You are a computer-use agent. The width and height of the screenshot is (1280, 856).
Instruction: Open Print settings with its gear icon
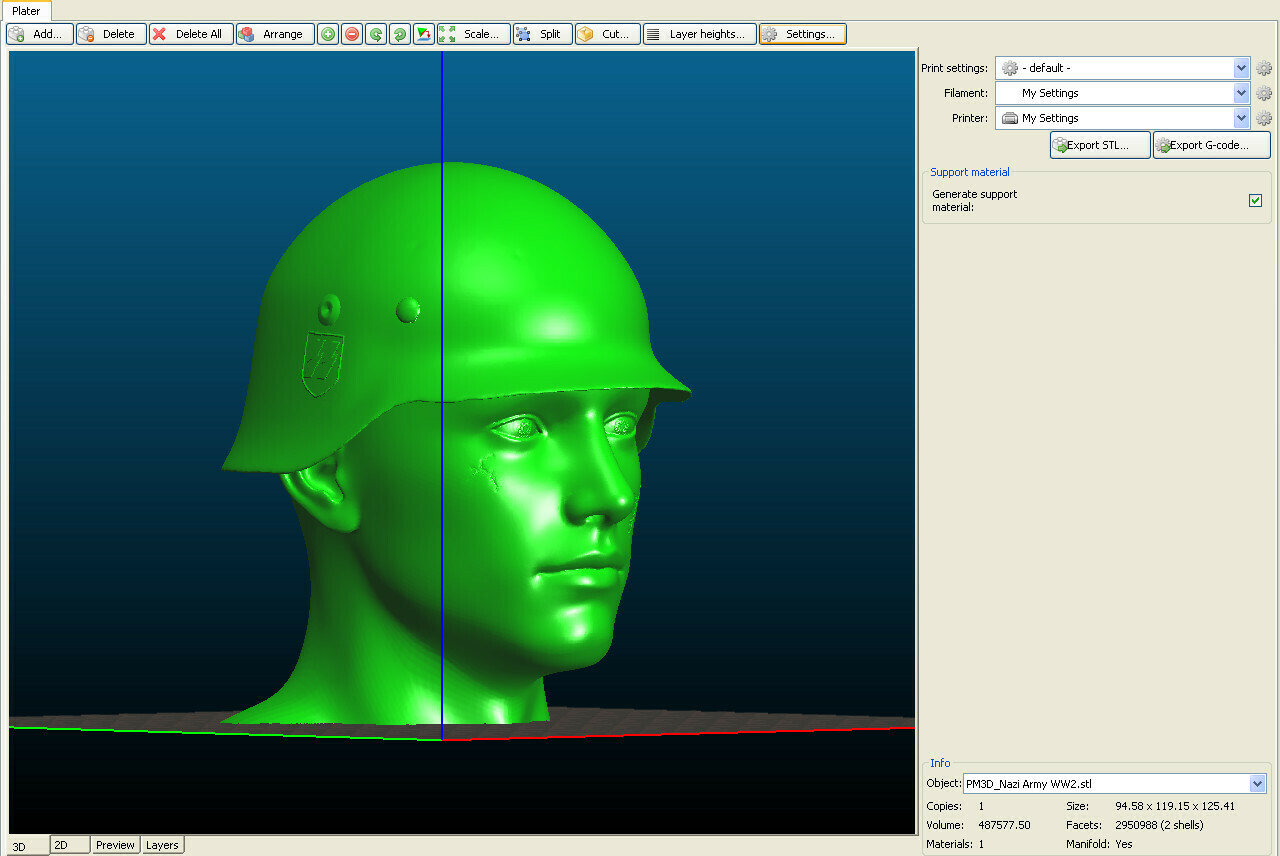1263,67
